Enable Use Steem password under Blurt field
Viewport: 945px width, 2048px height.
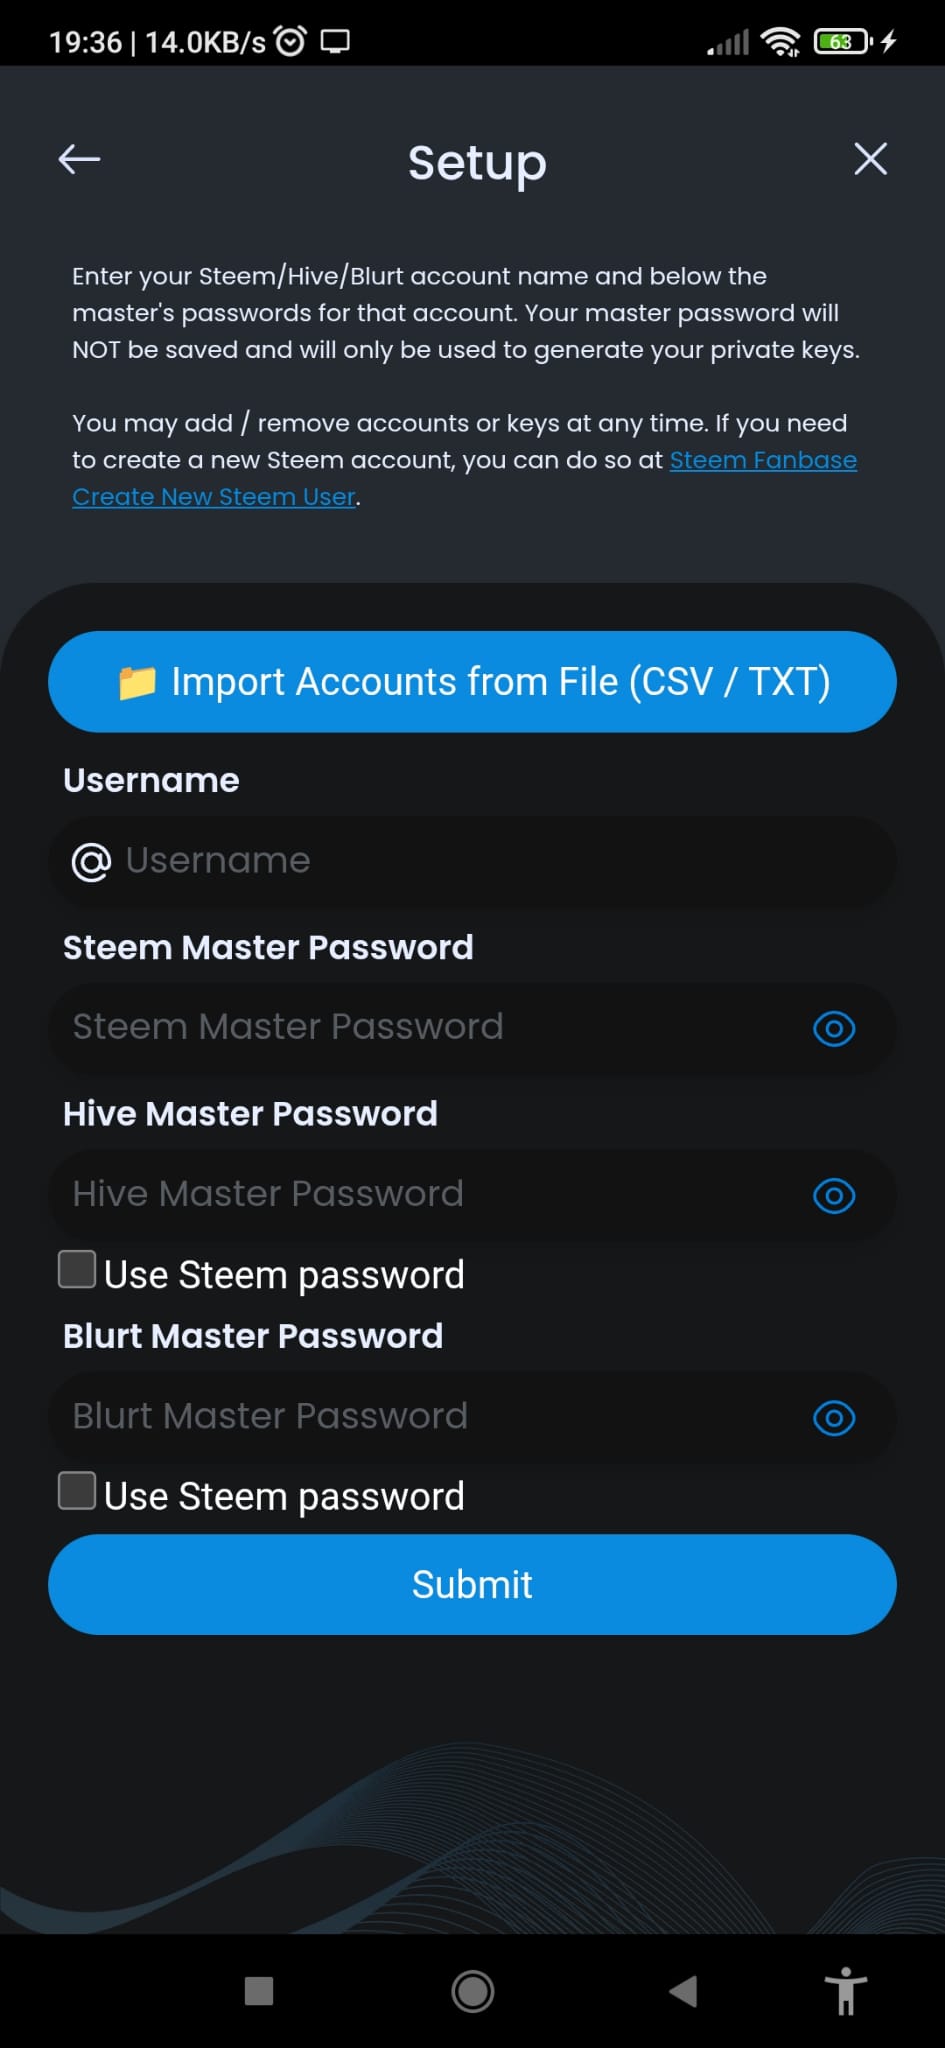(77, 1491)
